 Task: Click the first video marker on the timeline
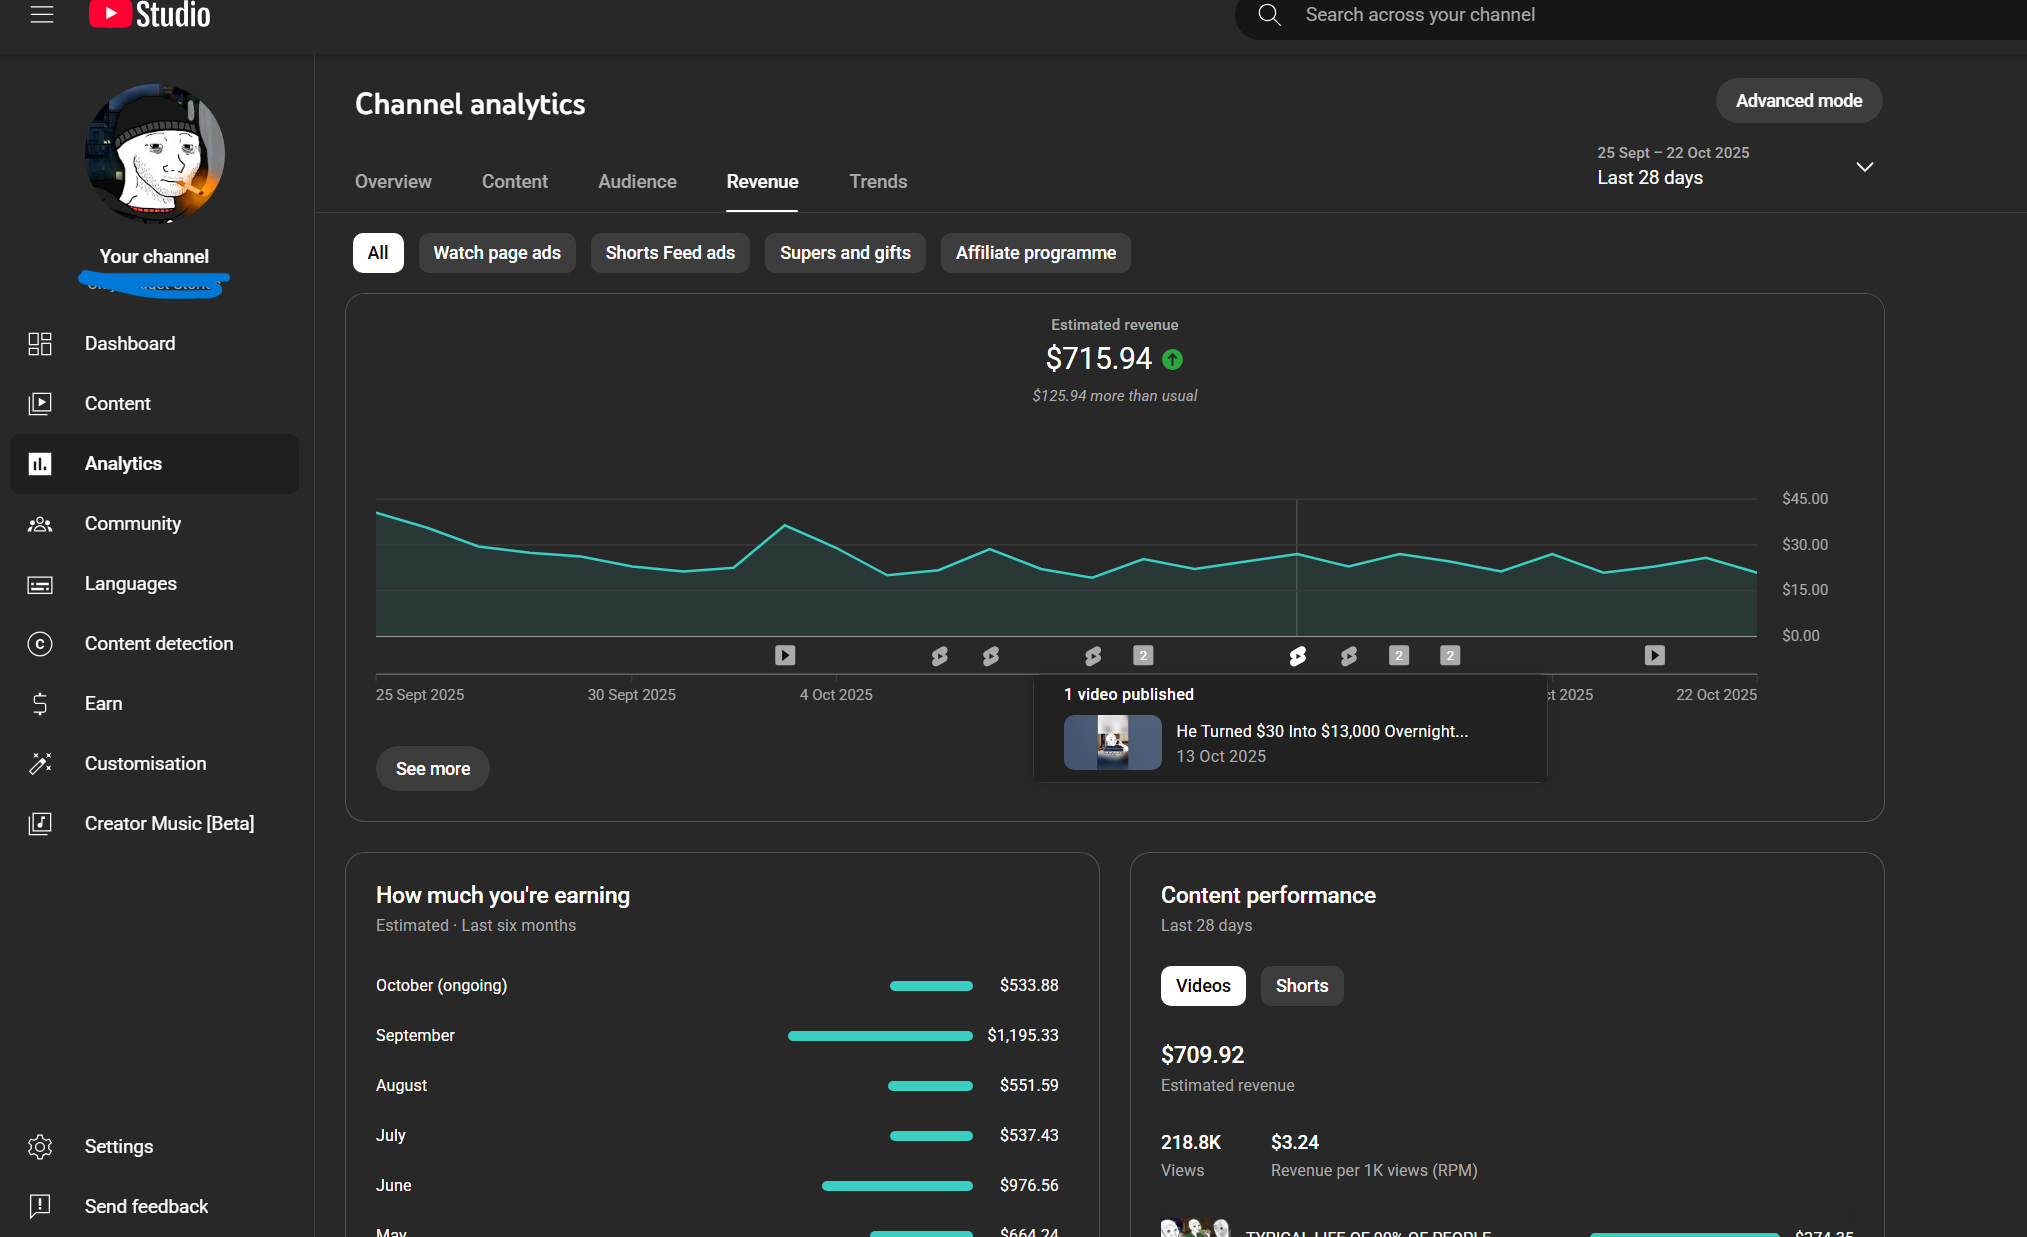click(x=785, y=656)
